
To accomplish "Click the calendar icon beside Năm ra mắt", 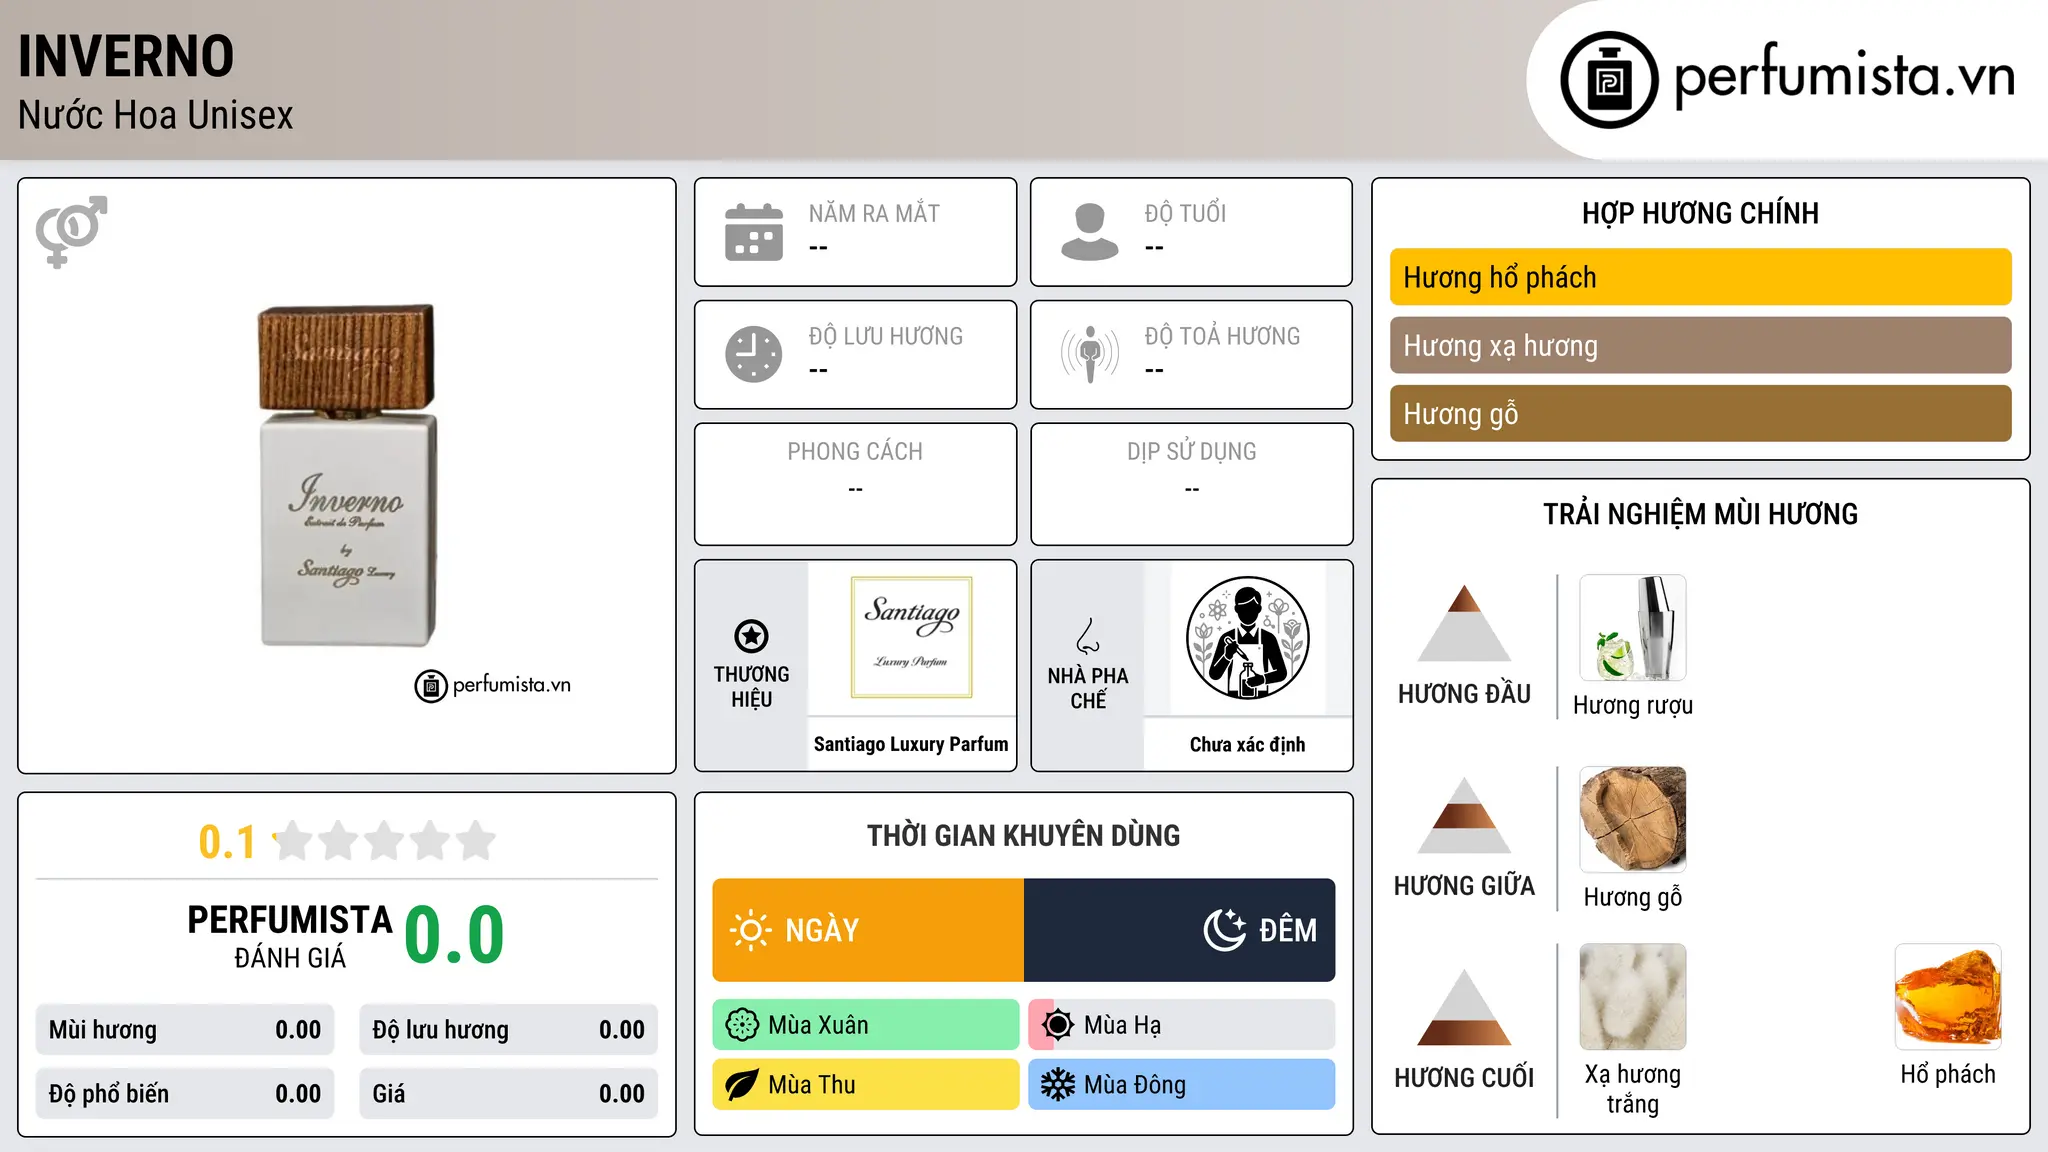I will pyautogui.click(x=754, y=232).
